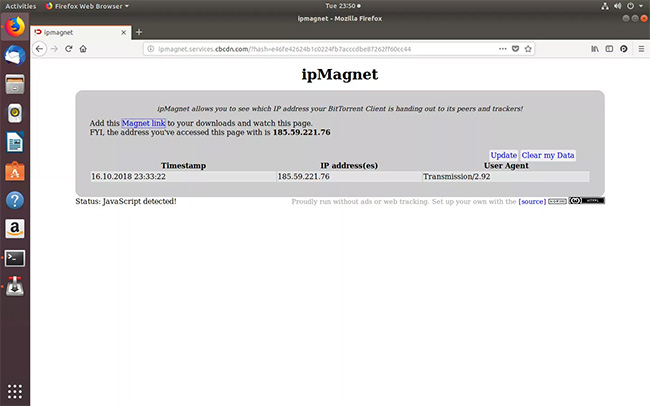Click the Timestamp column header
Image resolution: width=650 pixels, height=406 pixels.
click(183, 165)
